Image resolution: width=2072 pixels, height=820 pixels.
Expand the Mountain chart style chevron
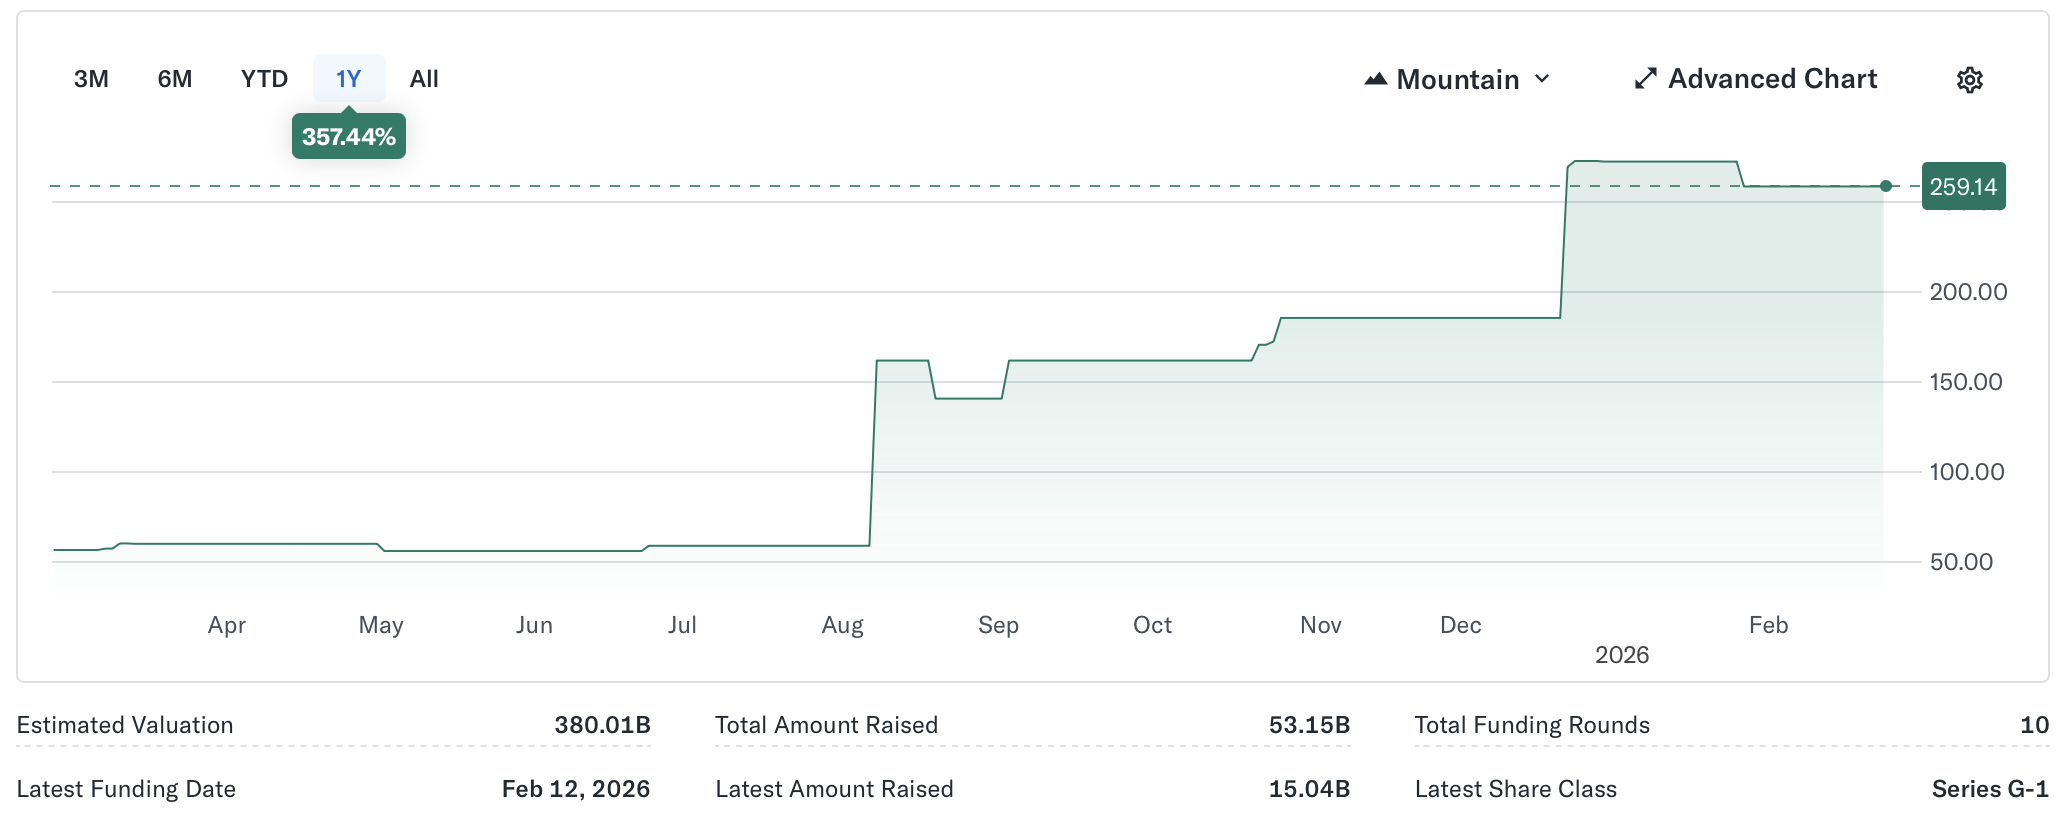click(x=1542, y=79)
